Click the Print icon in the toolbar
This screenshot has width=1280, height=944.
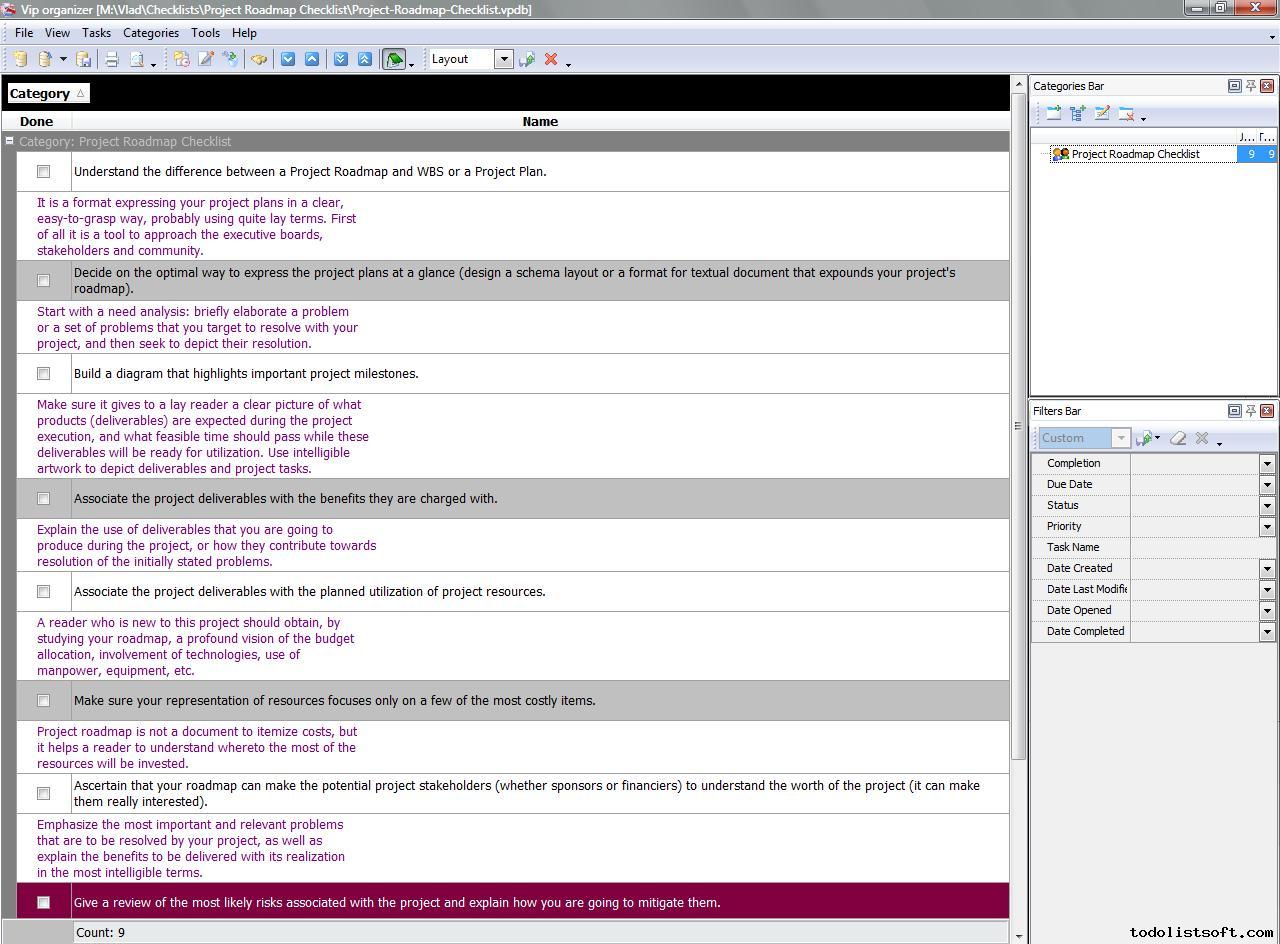coord(112,60)
